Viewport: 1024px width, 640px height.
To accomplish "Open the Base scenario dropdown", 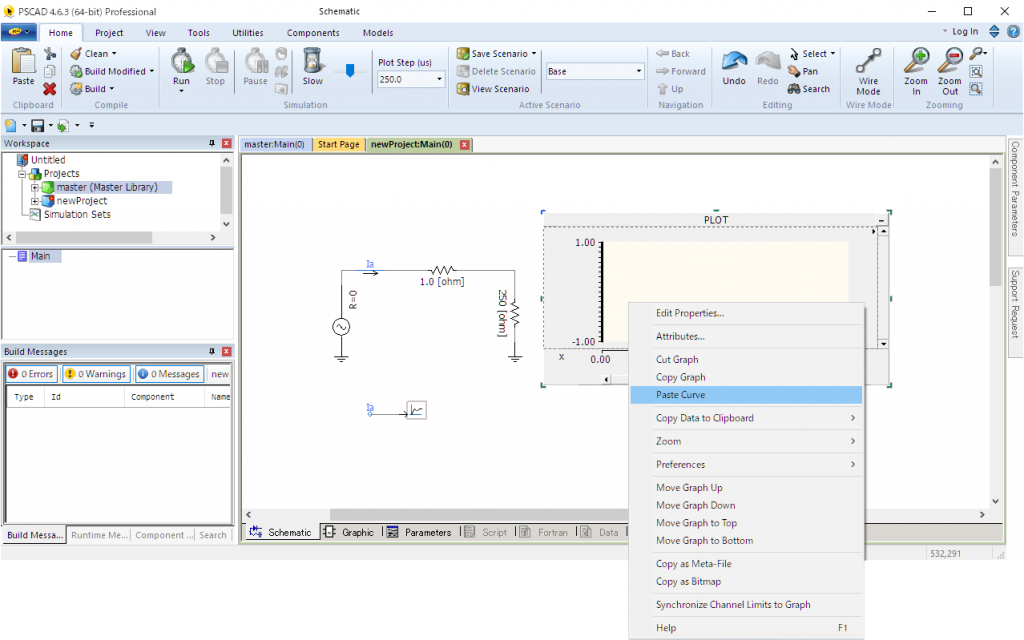I will 639,71.
